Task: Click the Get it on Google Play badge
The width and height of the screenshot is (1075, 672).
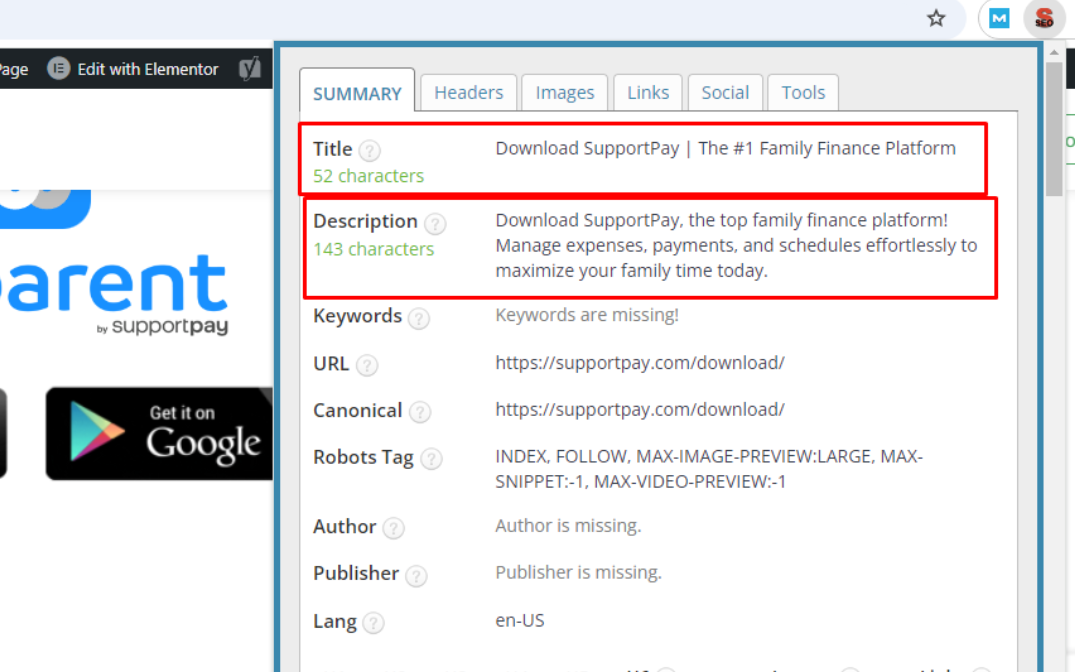Action: tap(160, 433)
